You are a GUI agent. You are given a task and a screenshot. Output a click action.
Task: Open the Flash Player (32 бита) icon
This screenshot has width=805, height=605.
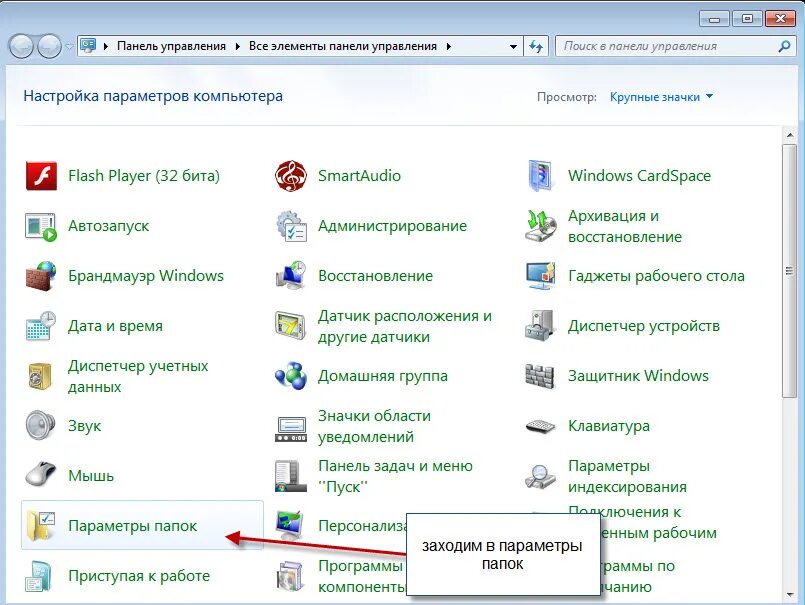(x=41, y=176)
